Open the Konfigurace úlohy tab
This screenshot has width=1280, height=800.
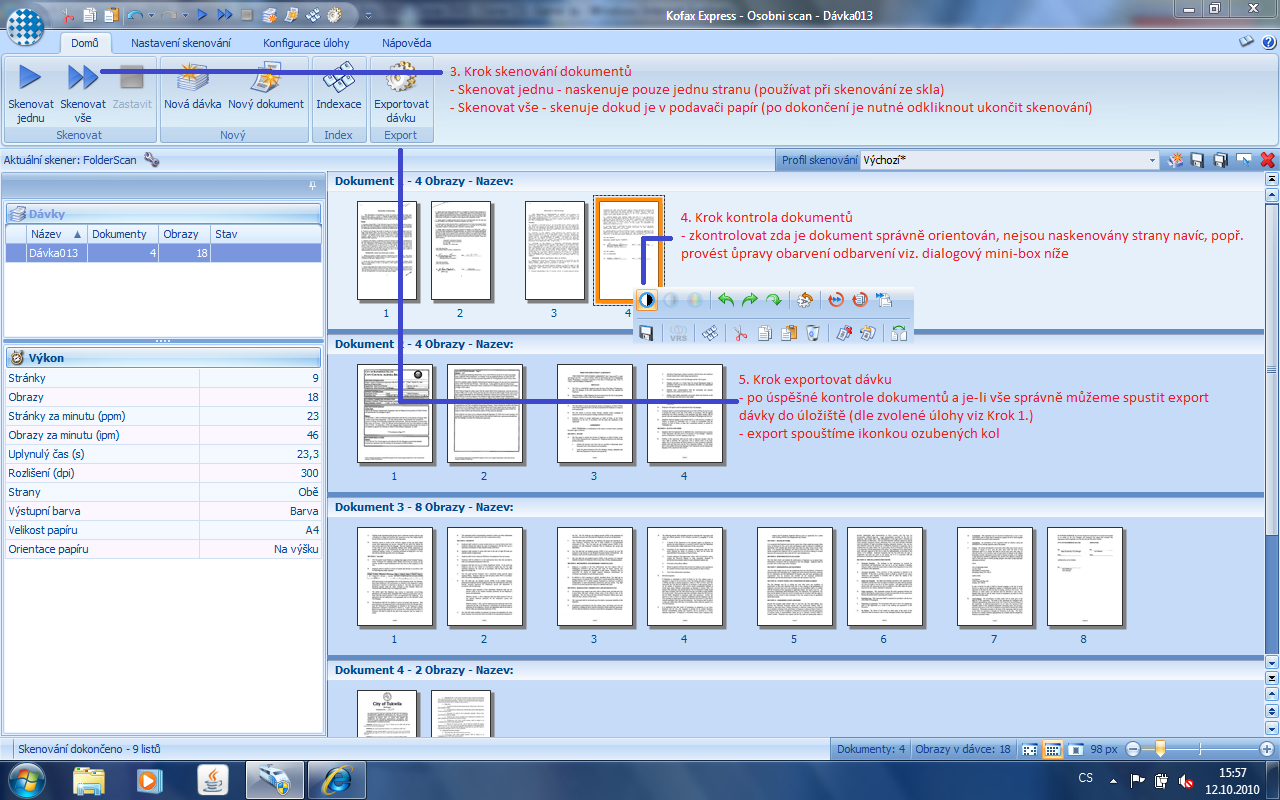pos(306,43)
